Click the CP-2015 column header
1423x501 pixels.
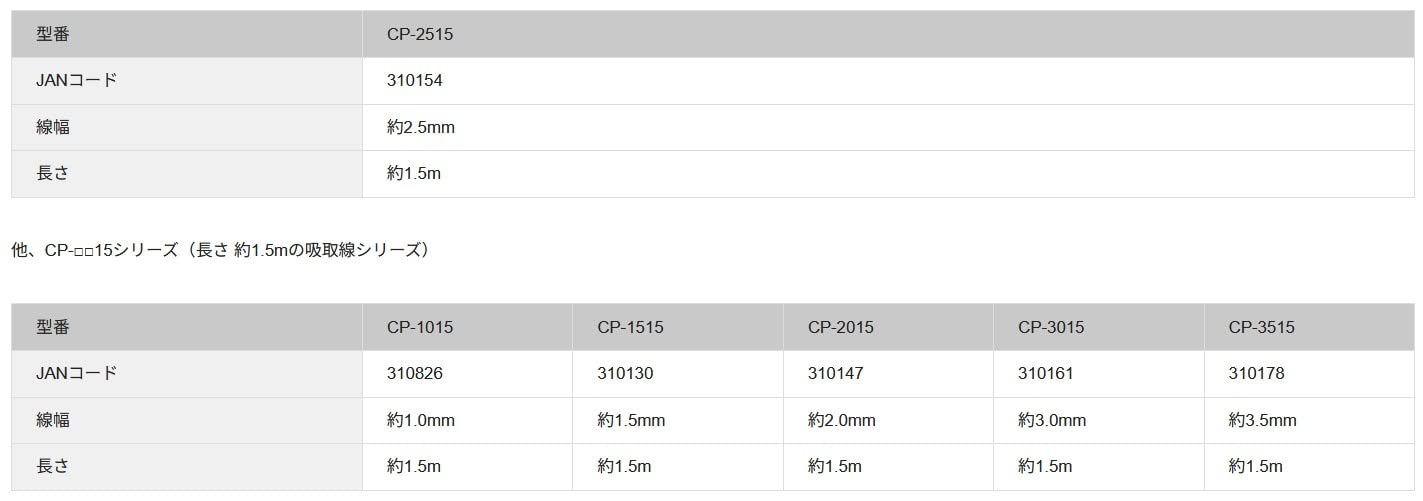coord(841,327)
